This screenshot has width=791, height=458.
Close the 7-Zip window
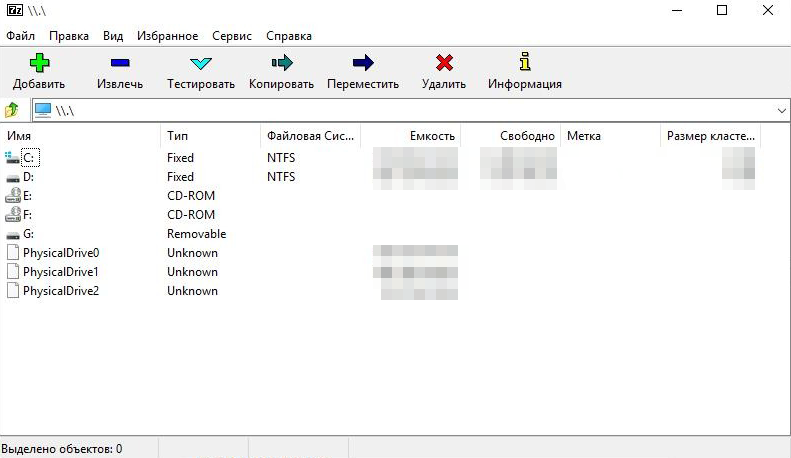pos(768,10)
